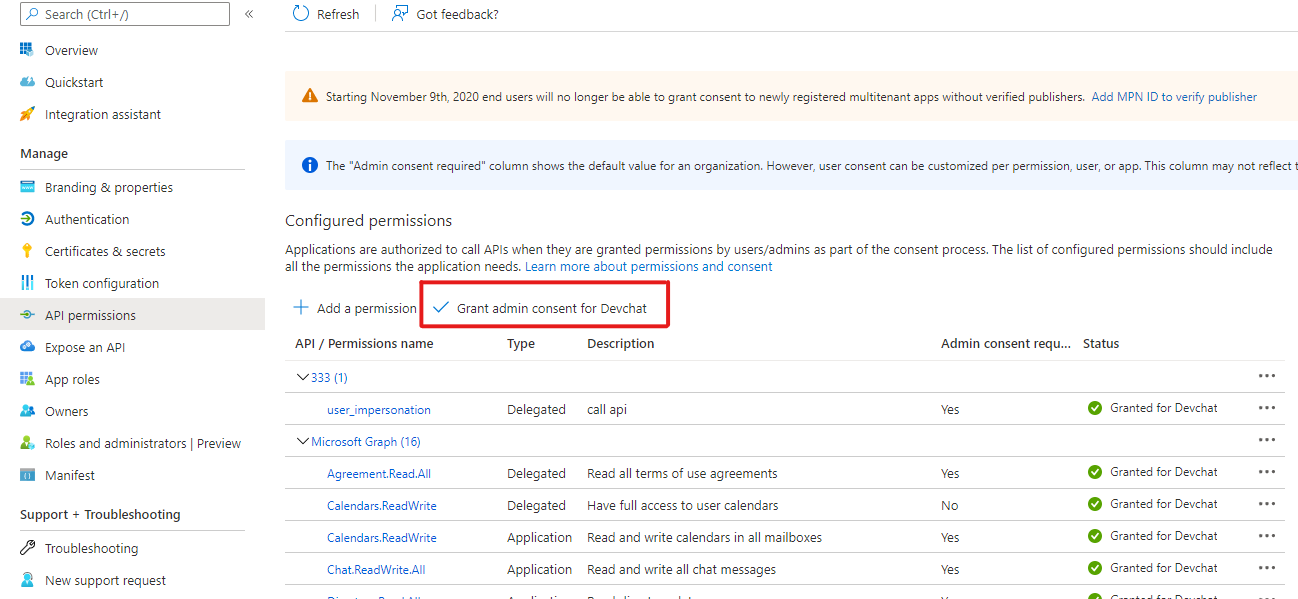Click the Overview icon in sidebar
The height and width of the screenshot is (599, 1298).
pos(28,50)
